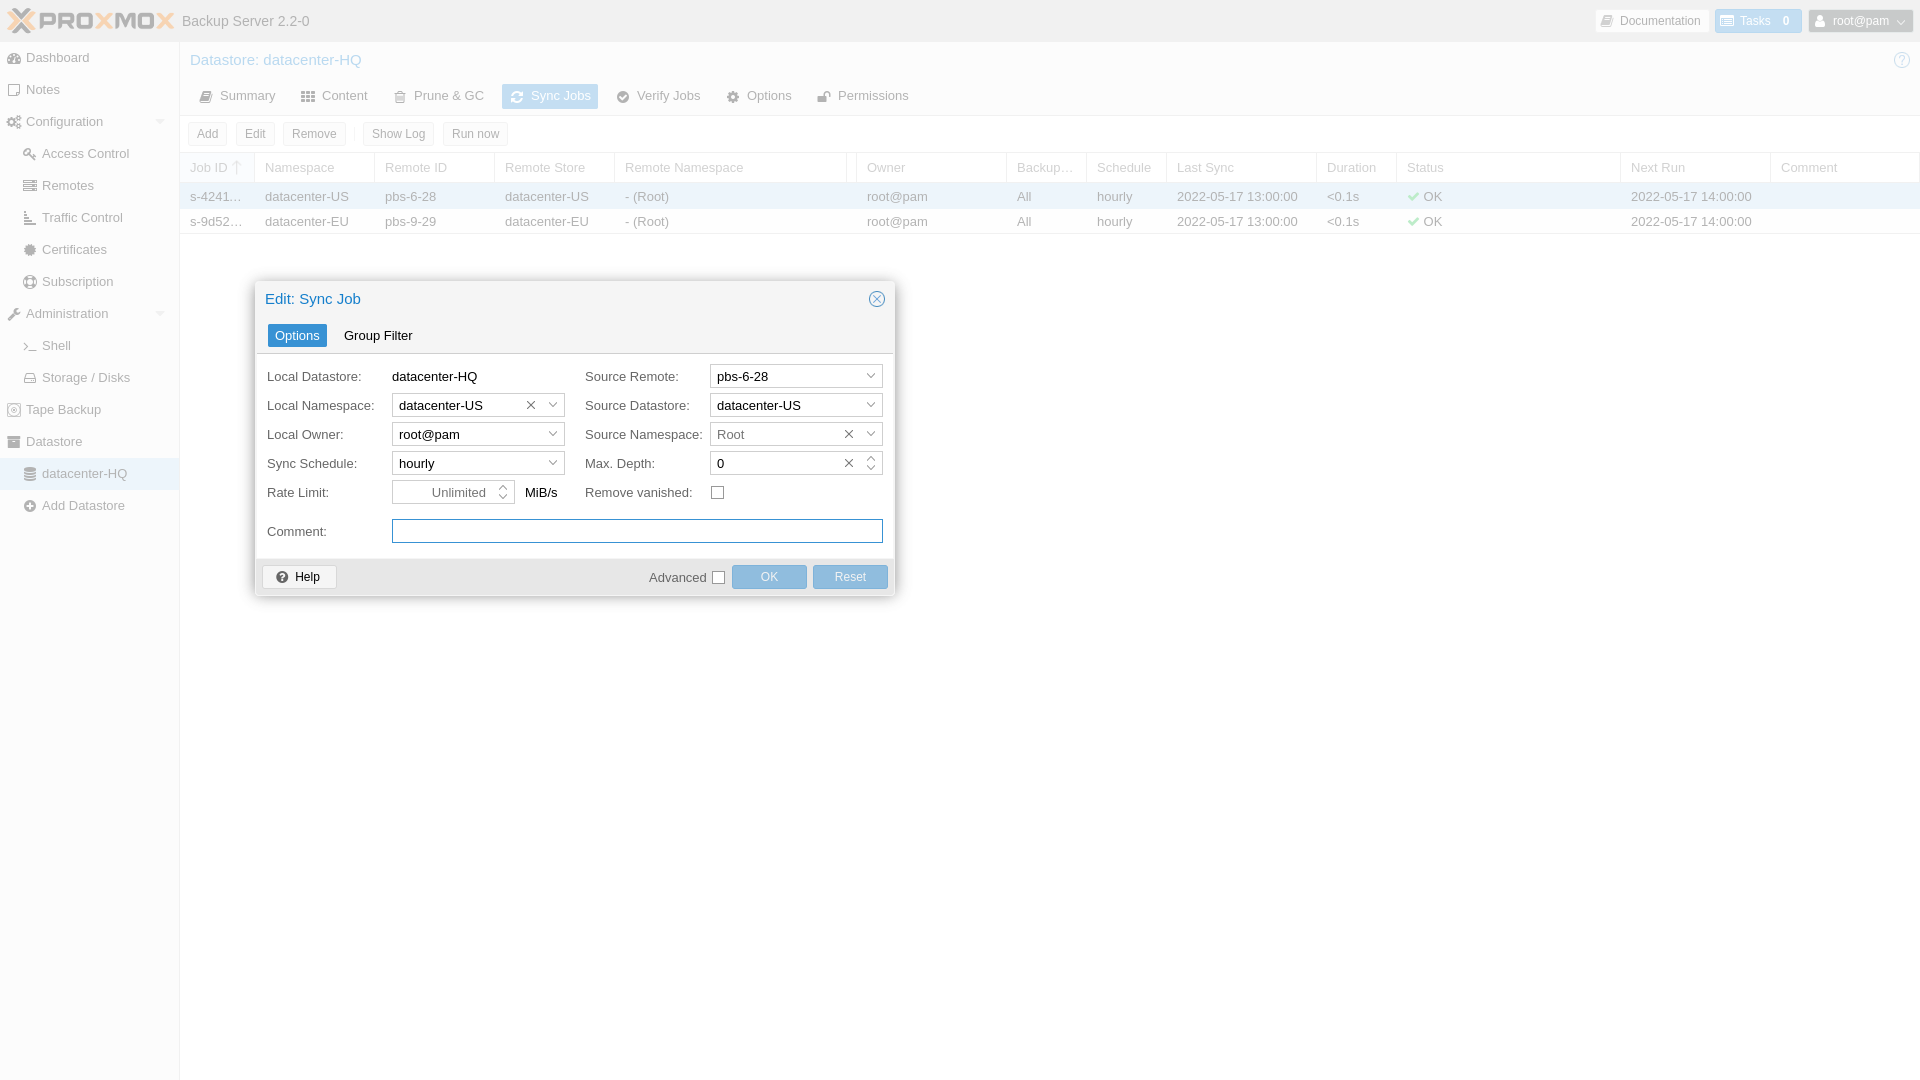Screen dimensions: 1920x1080
Task: Click the Remotes server icon
Action: tap(30, 186)
